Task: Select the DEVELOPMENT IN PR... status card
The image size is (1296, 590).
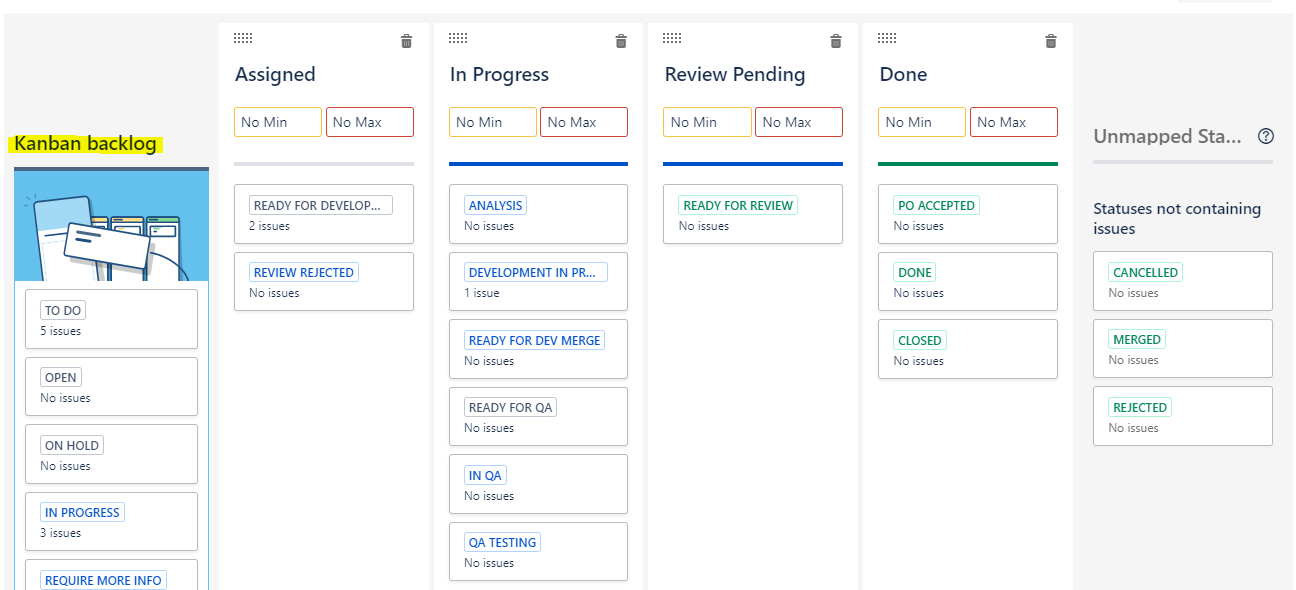Action: tap(538, 281)
